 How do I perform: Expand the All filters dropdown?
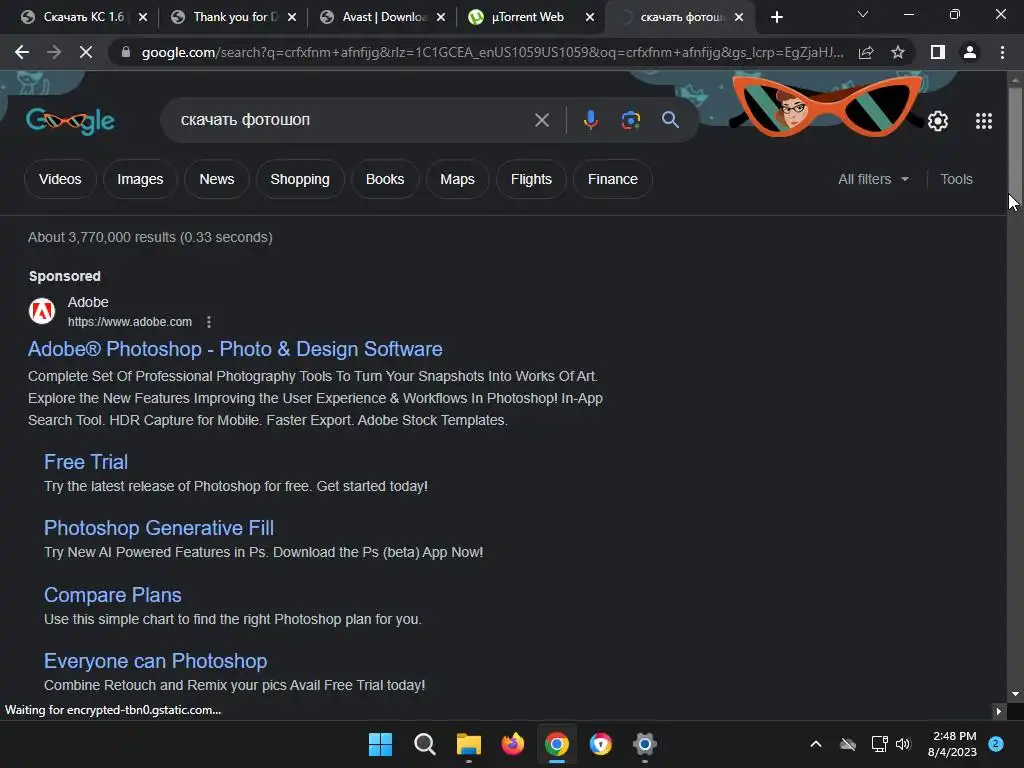[873, 179]
